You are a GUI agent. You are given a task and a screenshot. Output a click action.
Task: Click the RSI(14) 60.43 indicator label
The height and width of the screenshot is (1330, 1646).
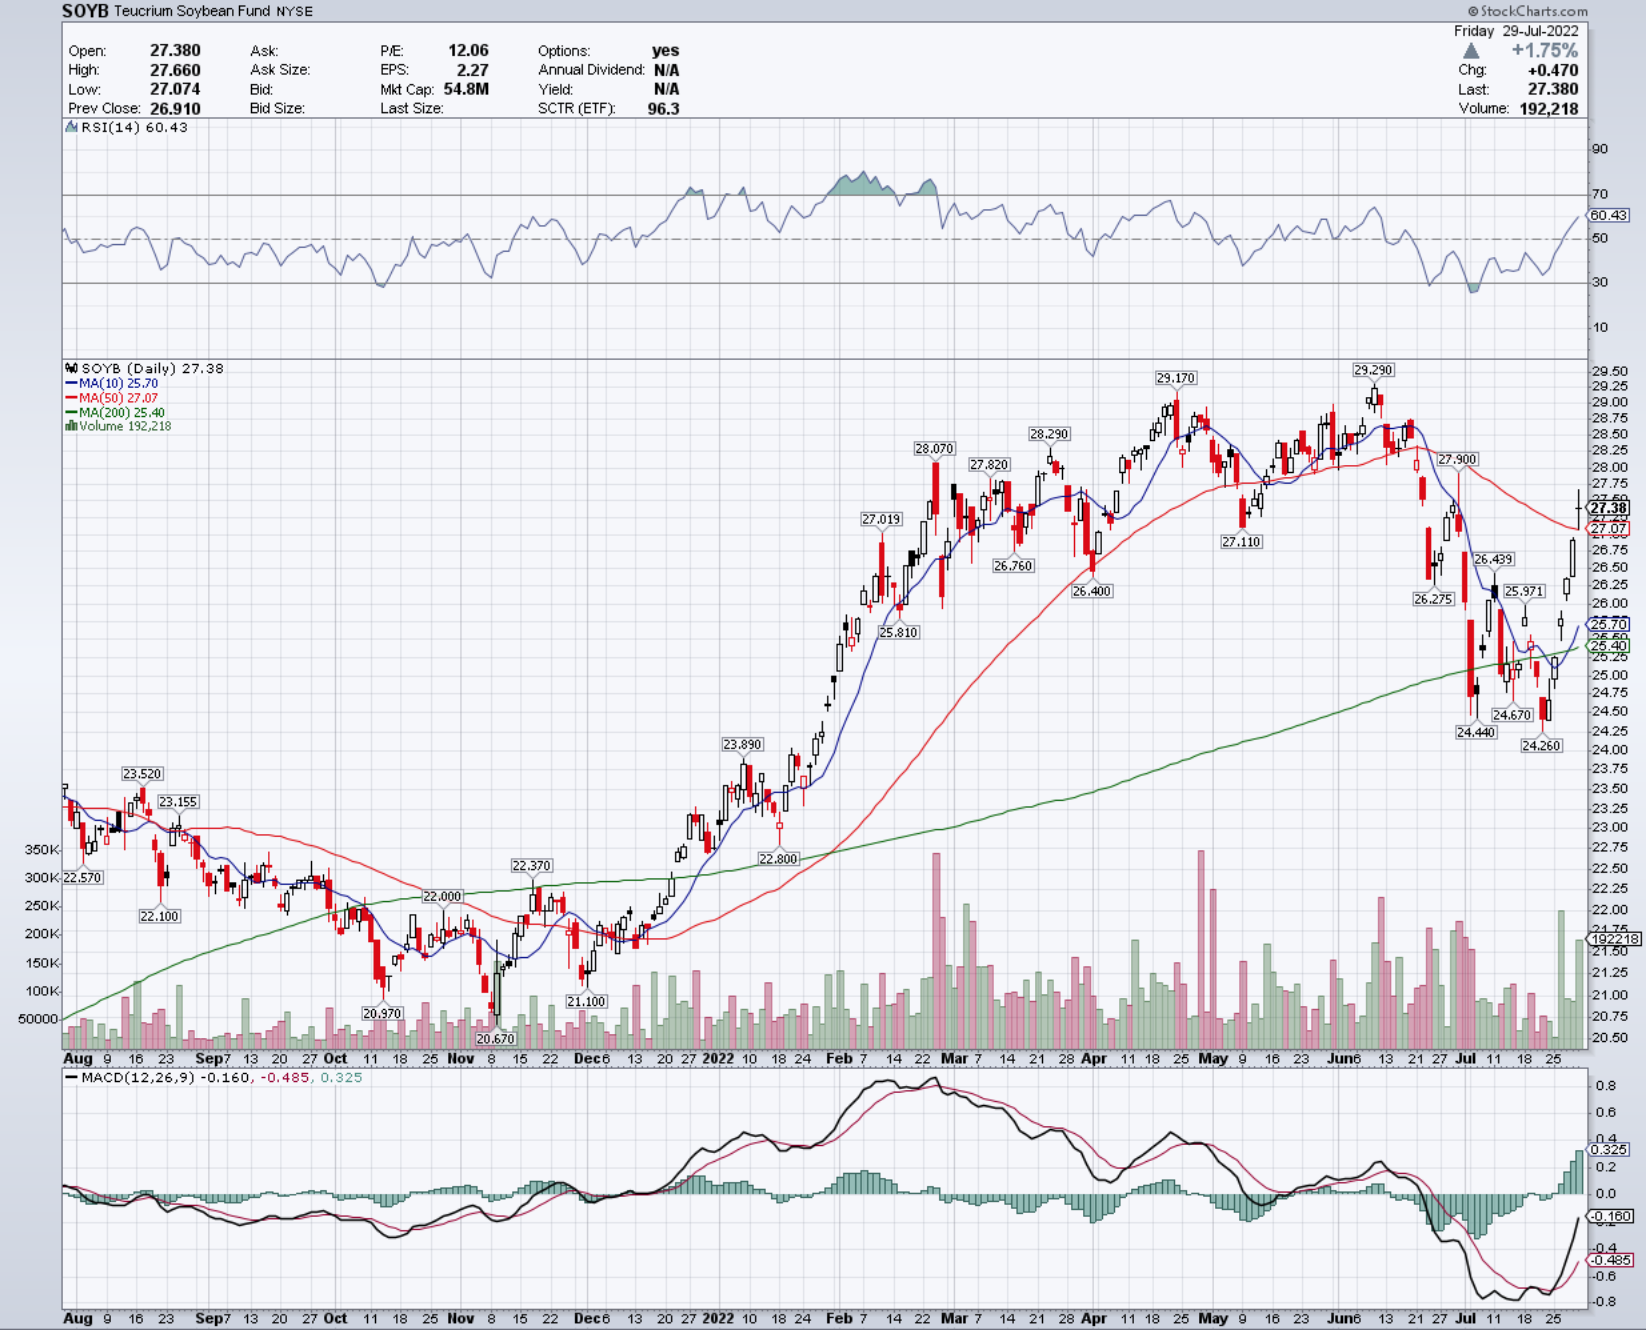134,127
